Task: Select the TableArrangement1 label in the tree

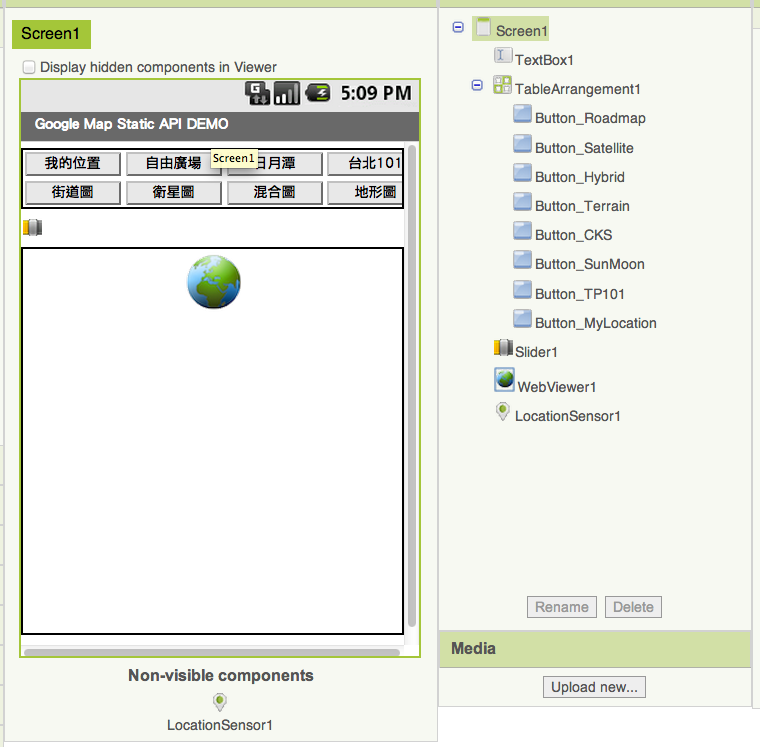Action: click(x=578, y=89)
